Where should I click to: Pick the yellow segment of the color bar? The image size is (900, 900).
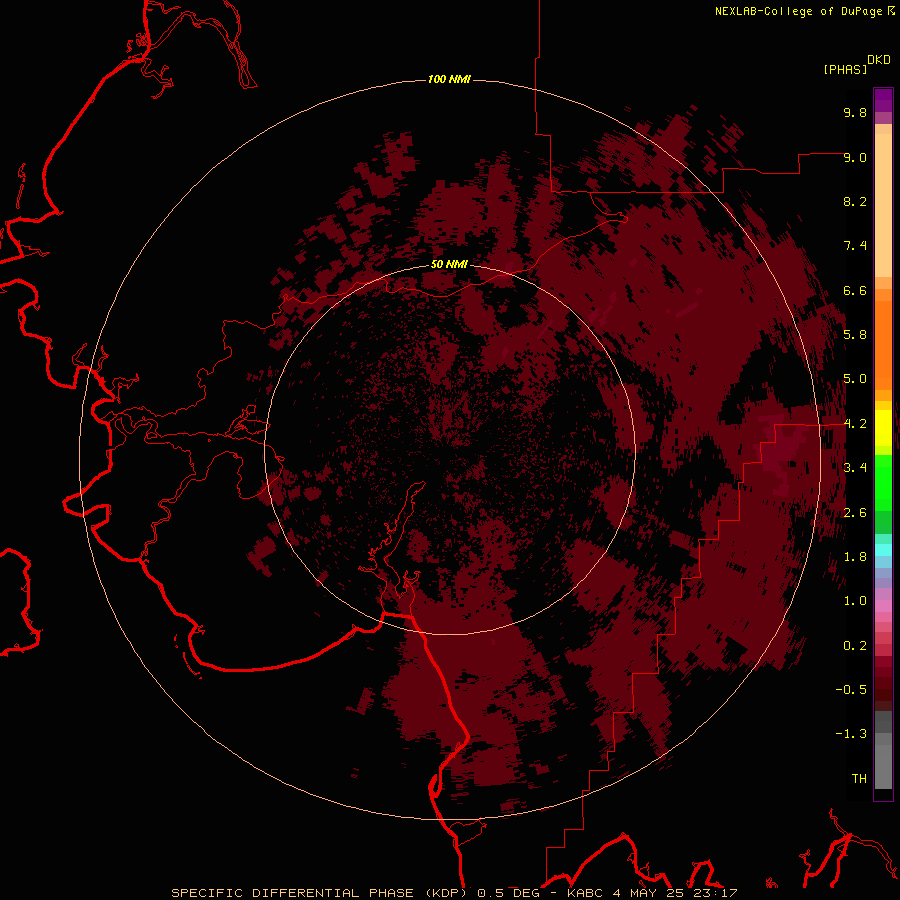point(883,428)
